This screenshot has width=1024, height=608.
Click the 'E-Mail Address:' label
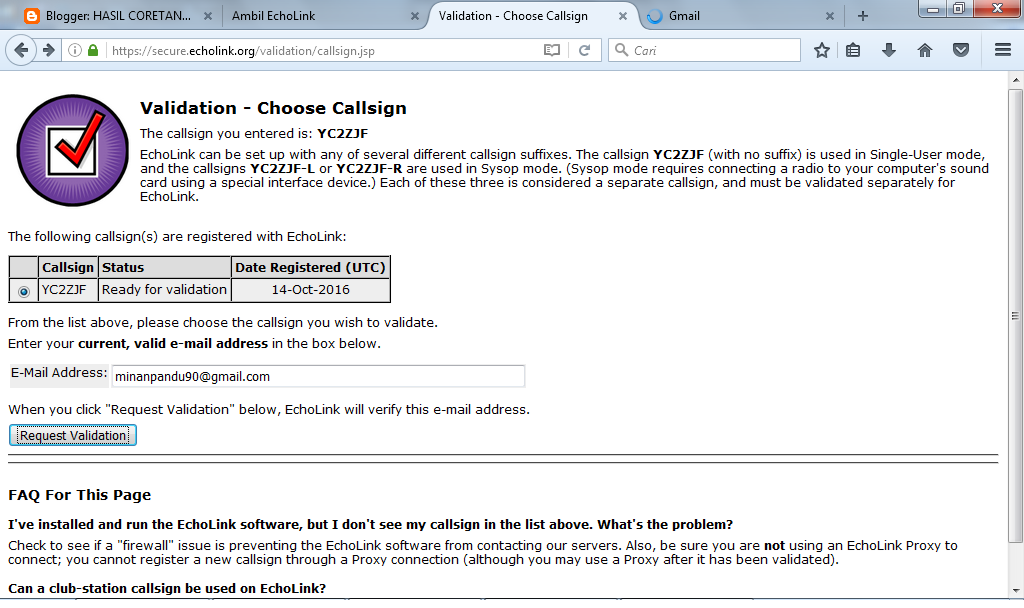59,373
